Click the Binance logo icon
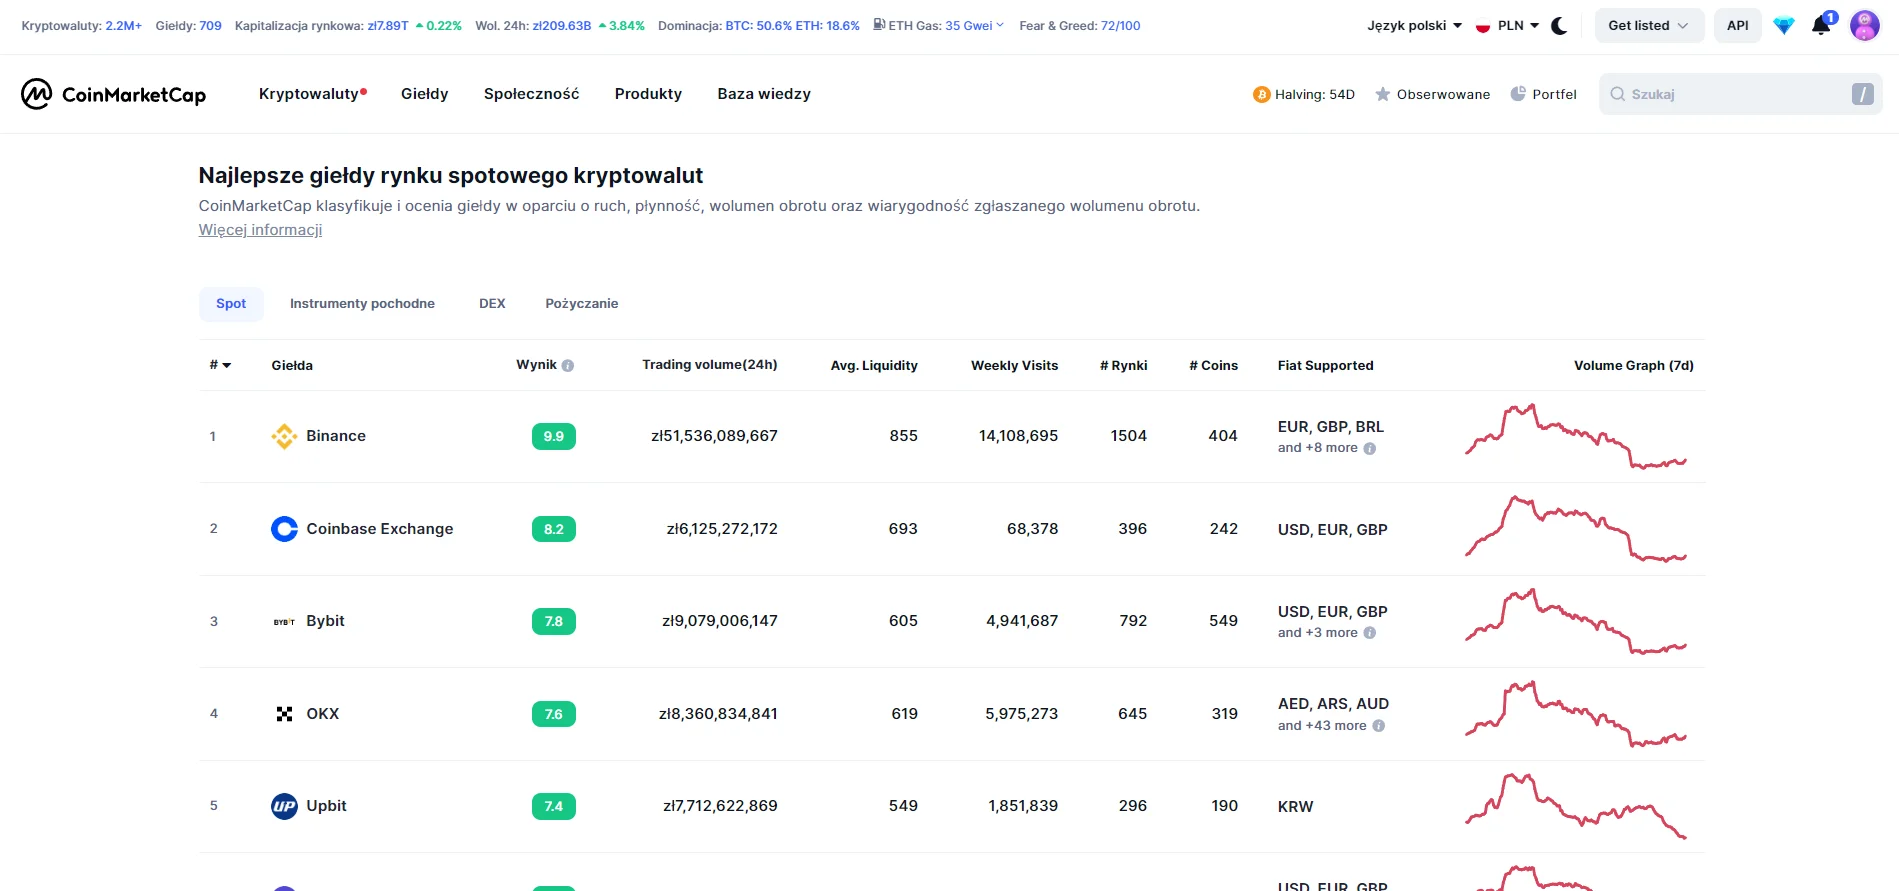This screenshot has width=1899, height=891. tap(284, 436)
